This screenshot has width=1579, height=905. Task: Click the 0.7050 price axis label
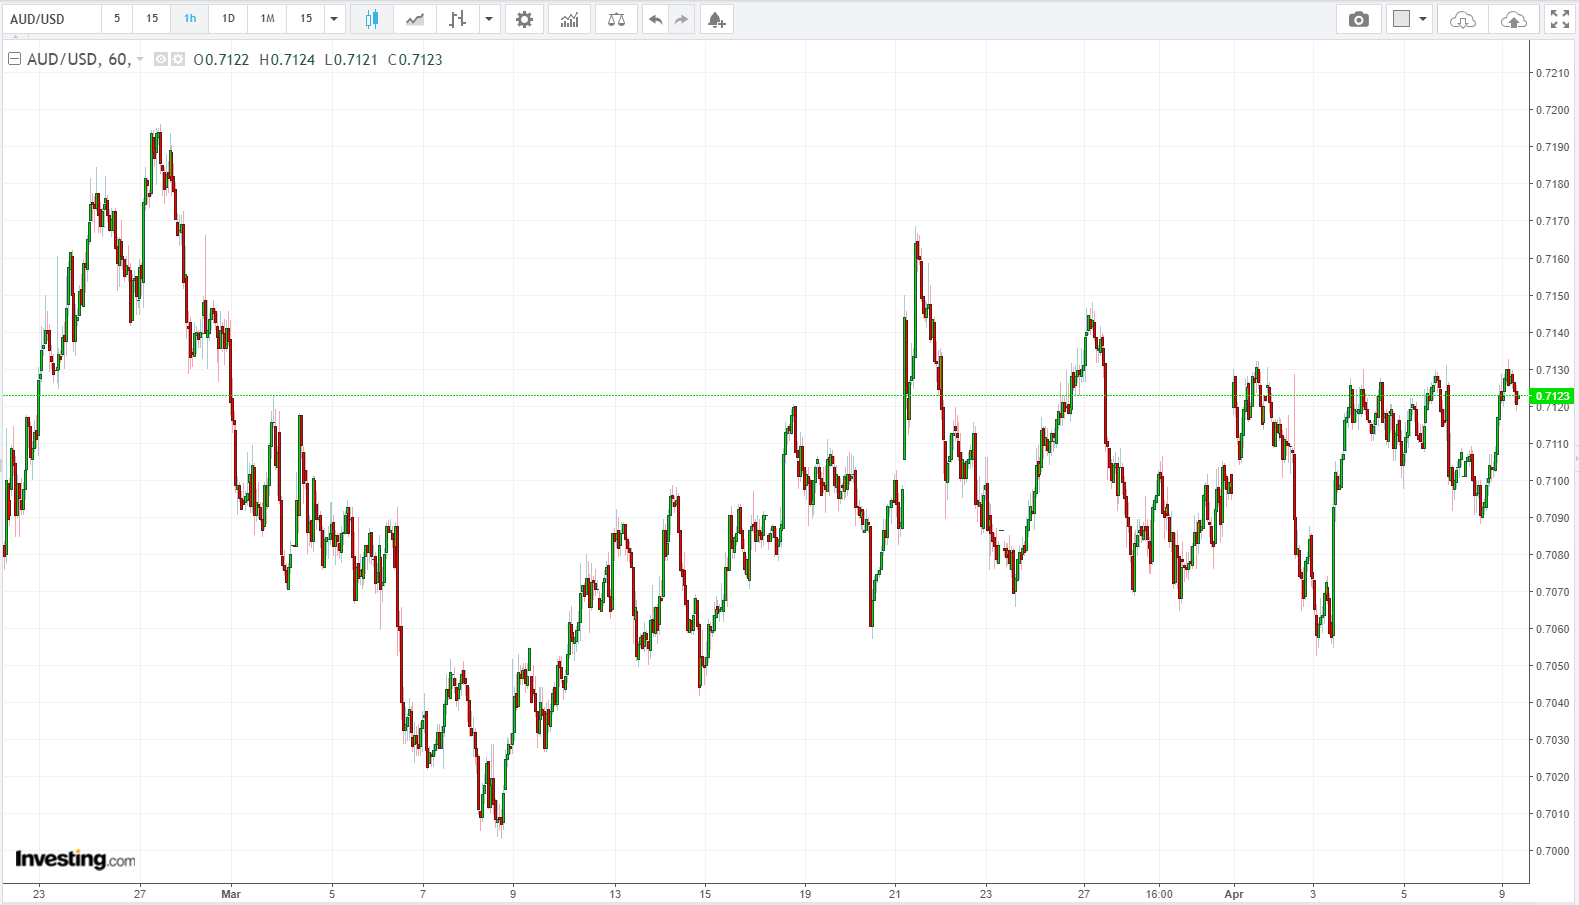pyautogui.click(x=1553, y=666)
